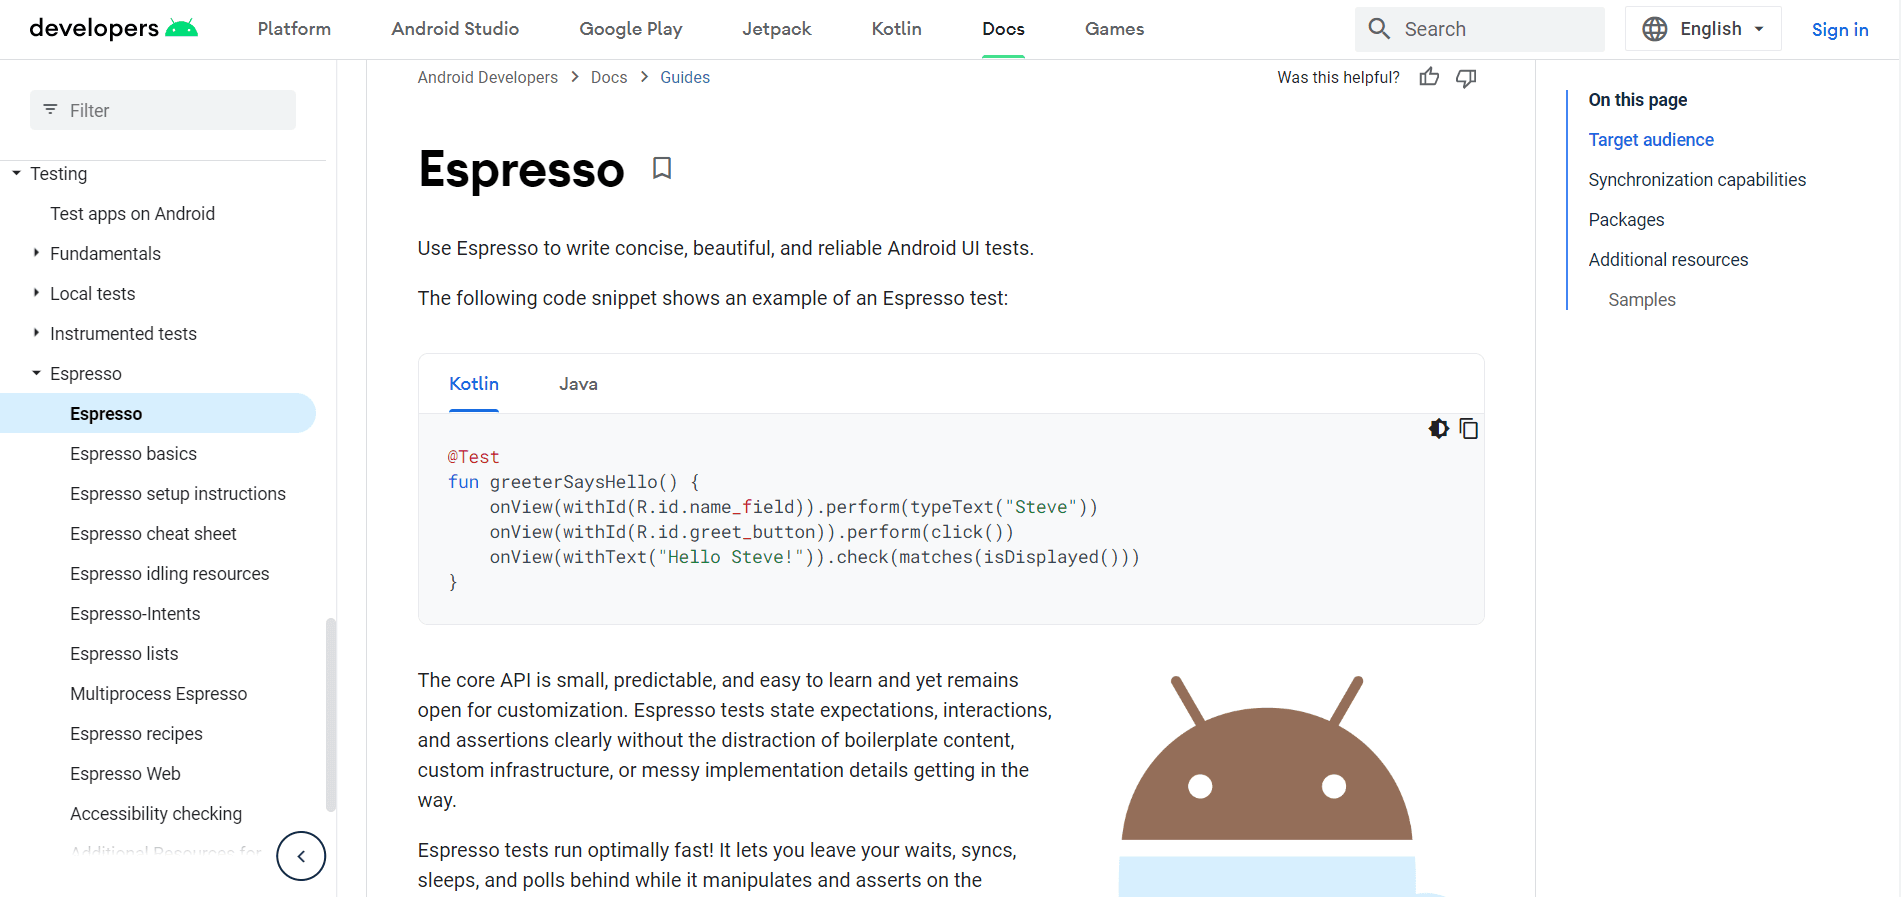This screenshot has height=897, width=1901.
Task: Collapse the Testing section arrow
Action: click(x=17, y=173)
